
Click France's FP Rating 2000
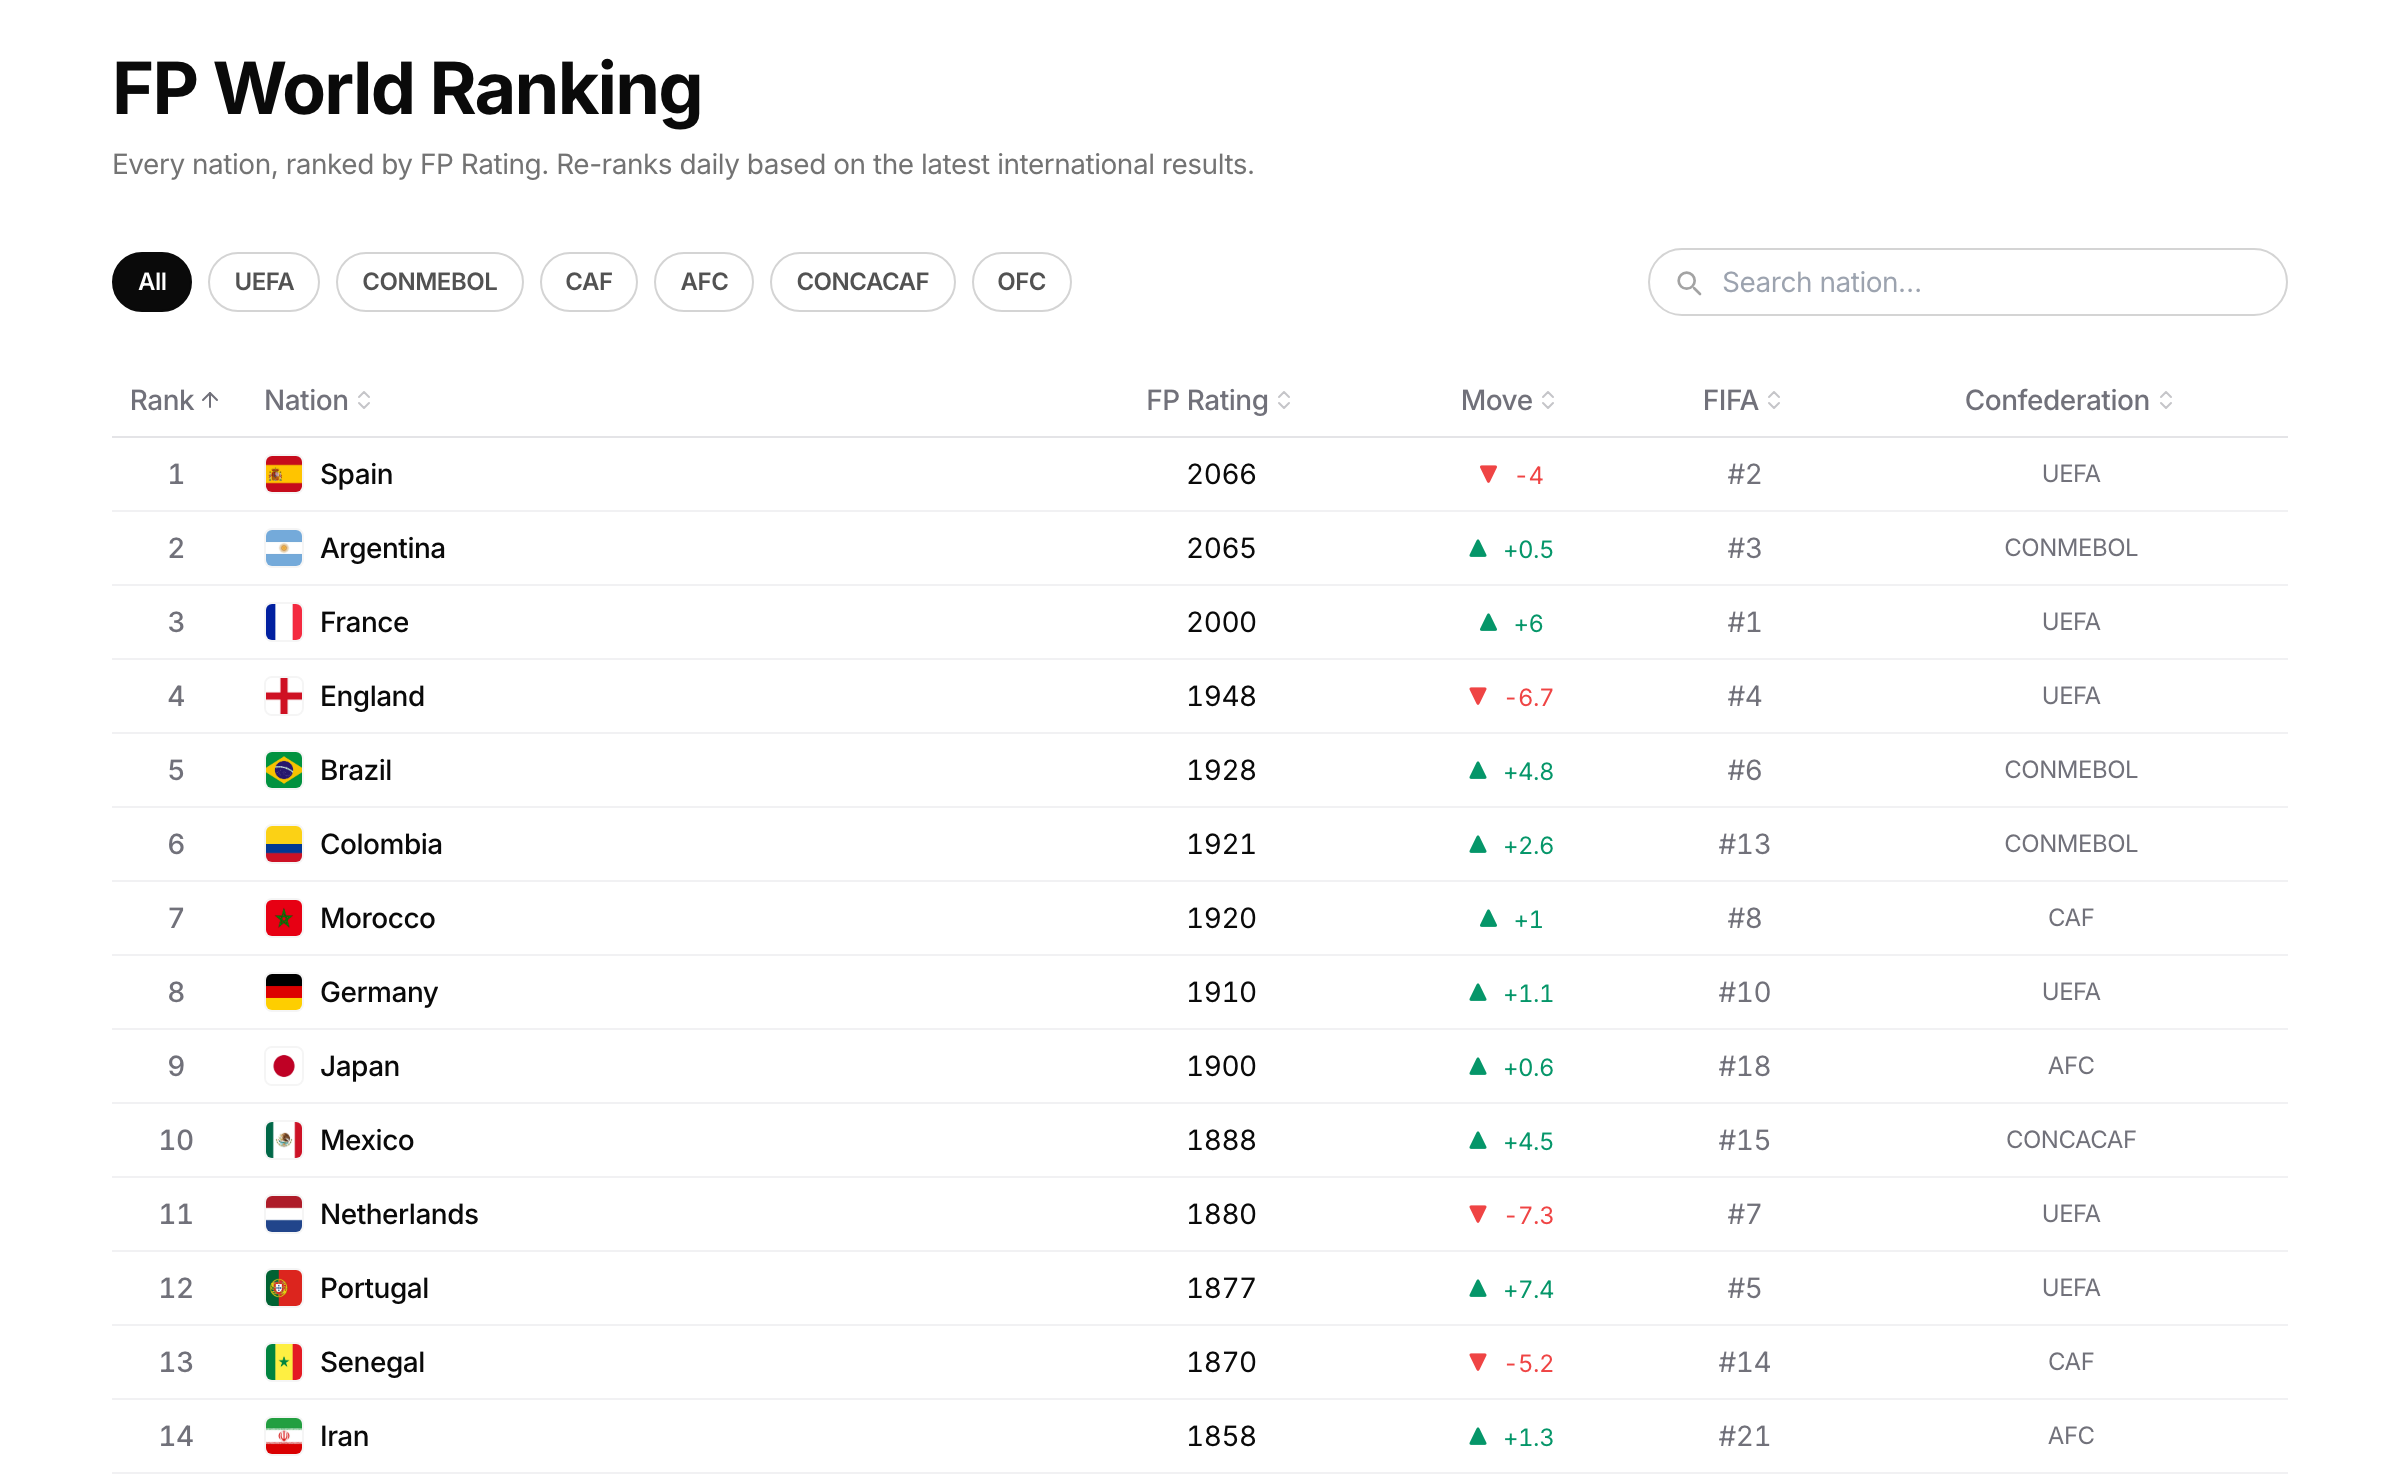(x=1221, y=622)
